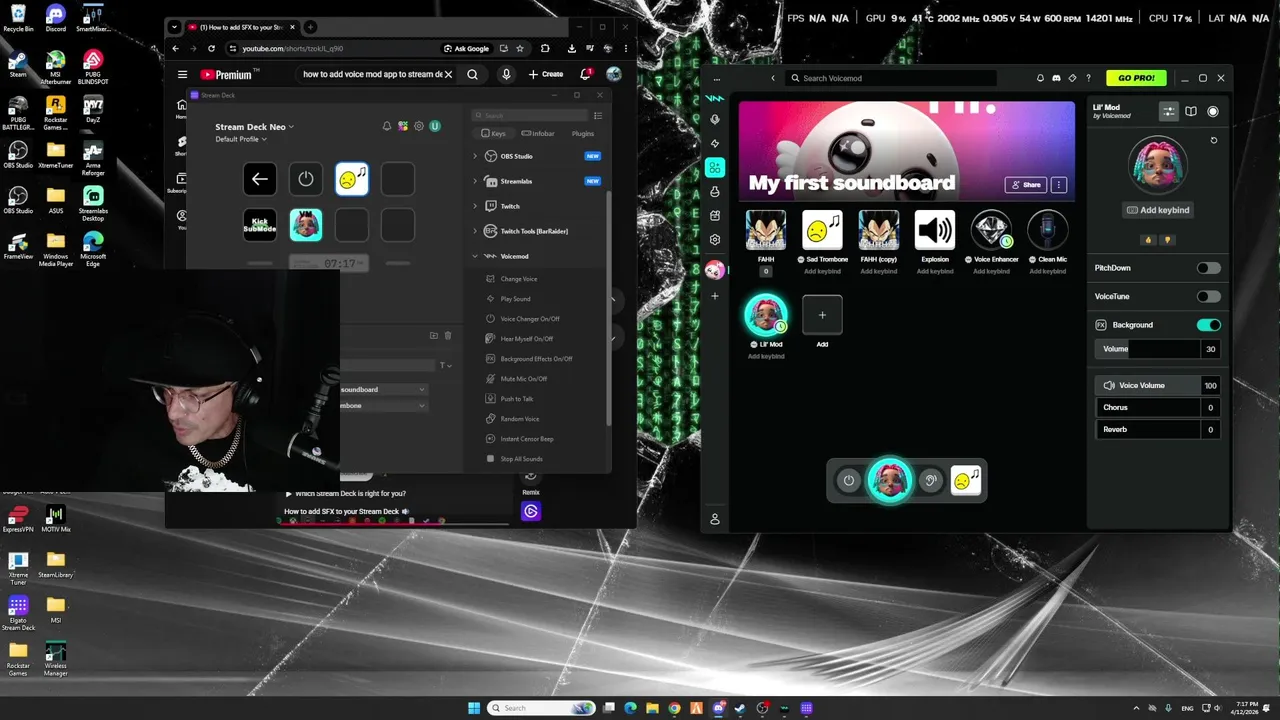Open the book icon in Lil' Mod panel
This screenshot has width=1280, height=720.
click(1191, 111)
